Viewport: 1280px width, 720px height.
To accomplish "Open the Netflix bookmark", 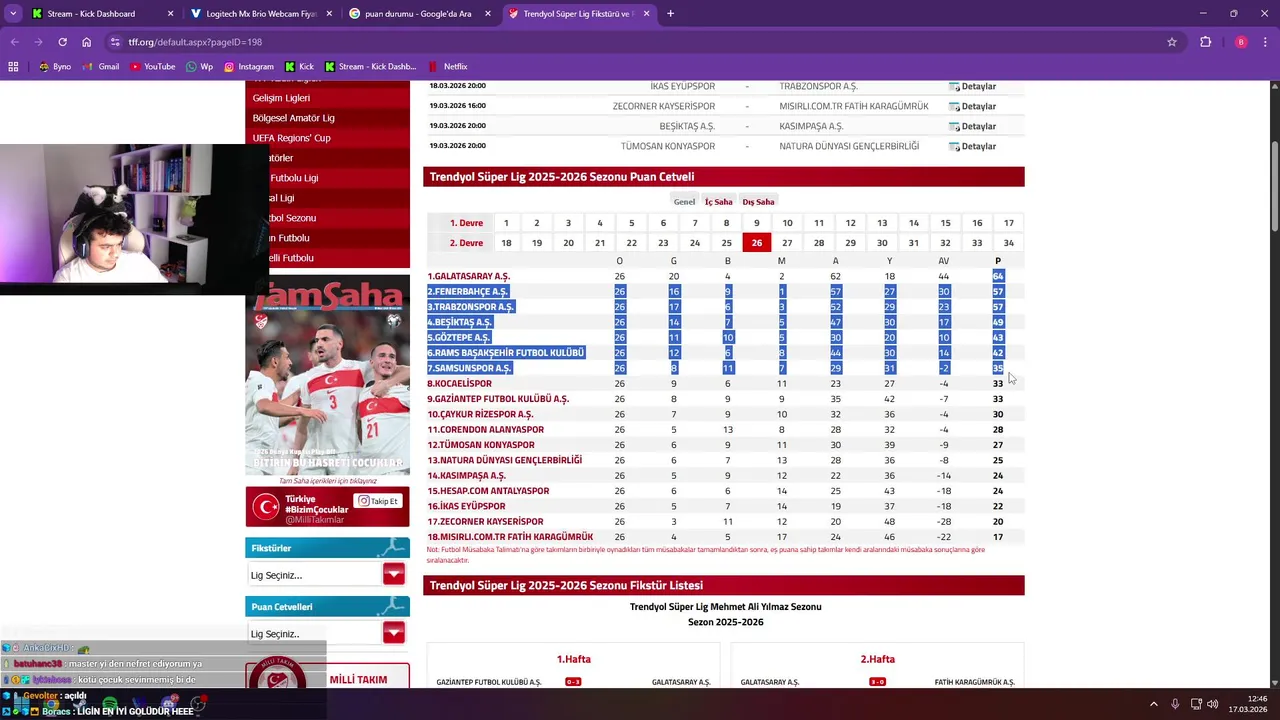I will click(x=447, y=66).
